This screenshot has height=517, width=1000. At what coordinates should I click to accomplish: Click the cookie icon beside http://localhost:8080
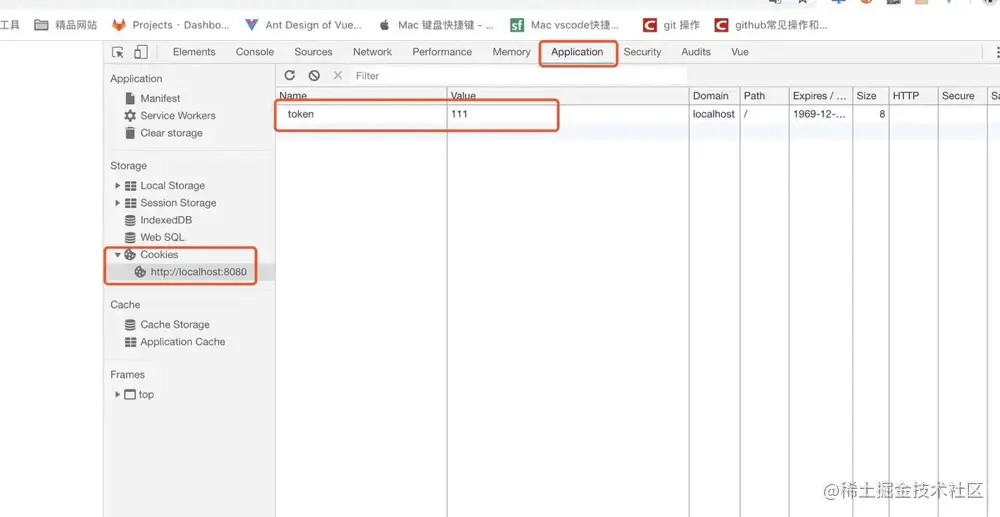click(x=140, y=272)
